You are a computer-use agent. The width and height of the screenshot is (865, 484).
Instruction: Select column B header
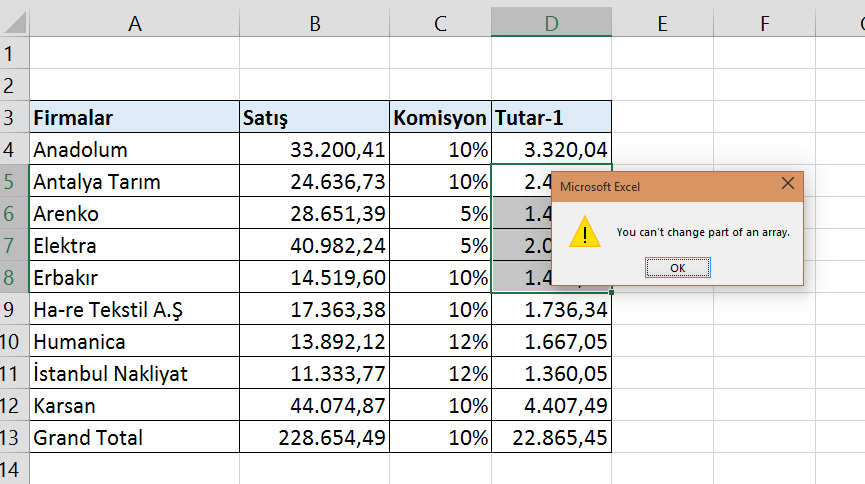(x=314, y=23)
